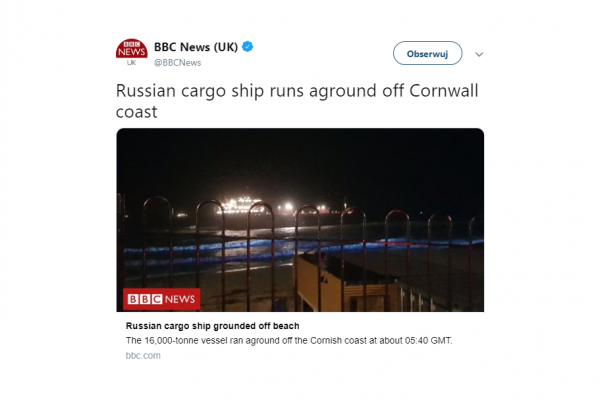Viewport: 600px width, 400px height.
Task: Click the red BBC NEWS logo overlay
Action: (161, 299)
